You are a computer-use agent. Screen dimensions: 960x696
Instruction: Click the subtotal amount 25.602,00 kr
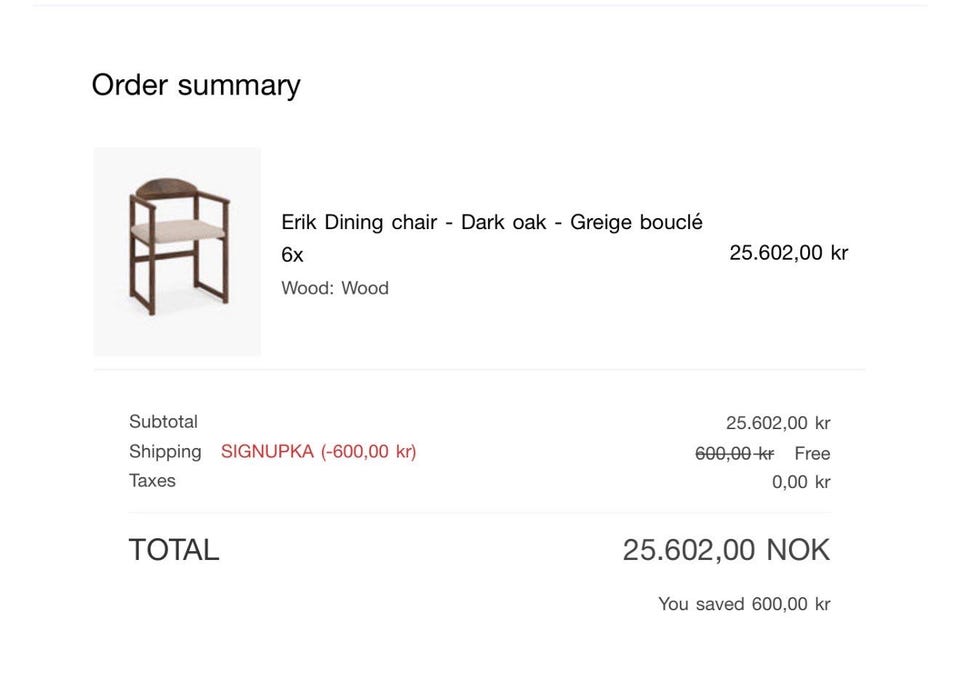(x=778, y=423)
